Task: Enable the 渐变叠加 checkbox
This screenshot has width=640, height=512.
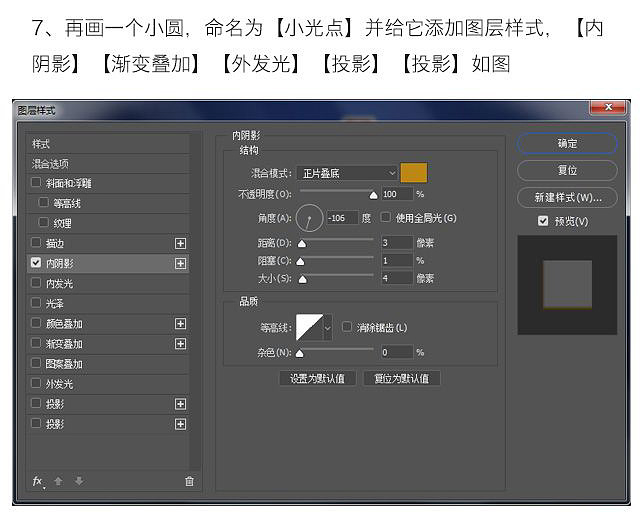Action: pyautogui.click(x=36, y=343)
